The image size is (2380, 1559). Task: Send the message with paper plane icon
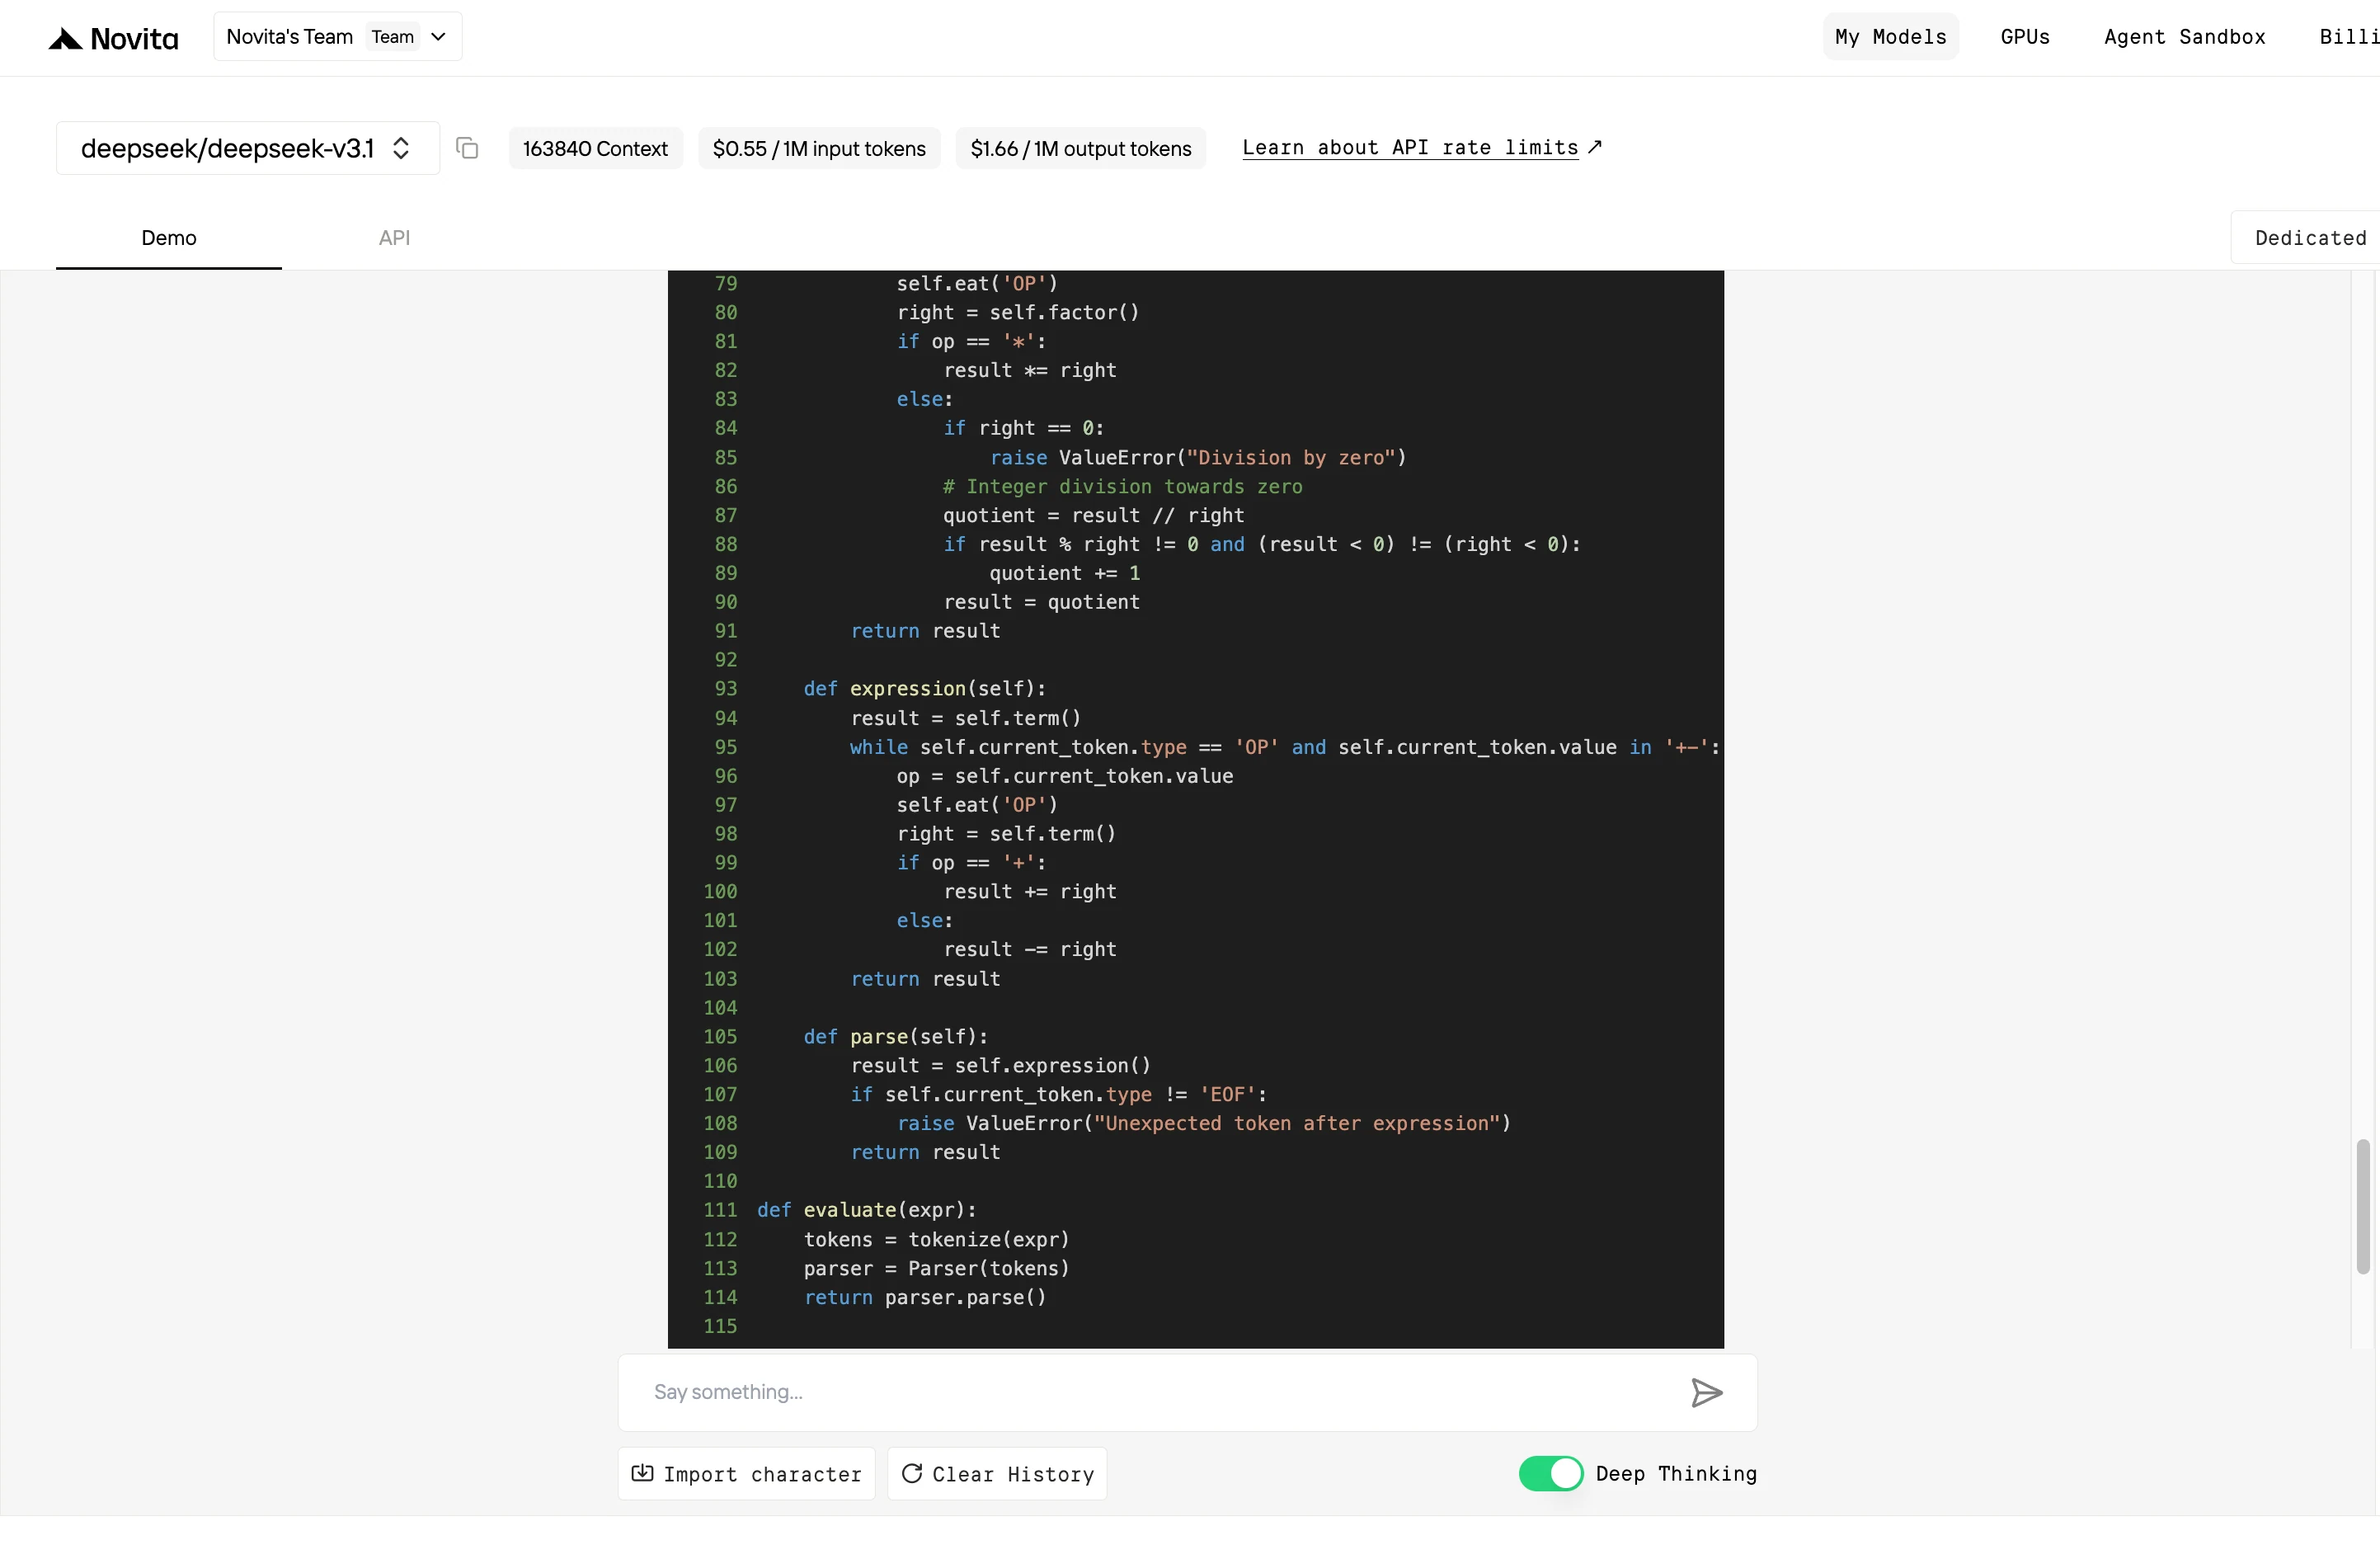click(1706, 1392)
